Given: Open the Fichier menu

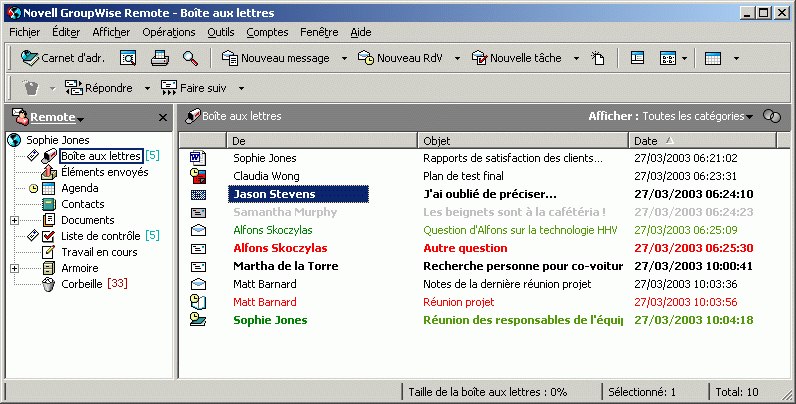Looking at the screenshot, I should click(x=24, y=32).
